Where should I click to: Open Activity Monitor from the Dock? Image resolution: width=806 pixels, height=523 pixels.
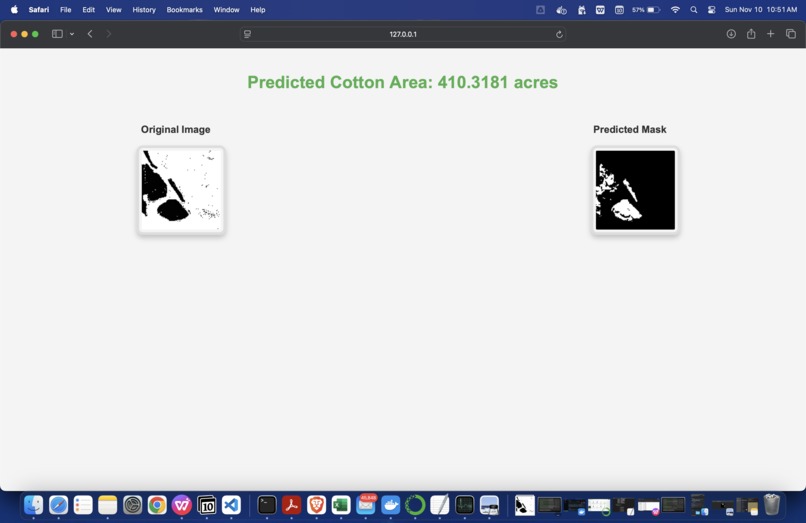[x=464, y=505]
